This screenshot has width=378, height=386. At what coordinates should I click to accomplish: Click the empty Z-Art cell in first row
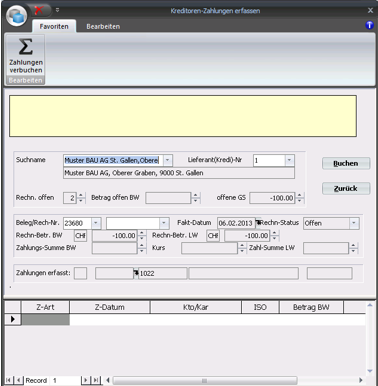[45, 319]
